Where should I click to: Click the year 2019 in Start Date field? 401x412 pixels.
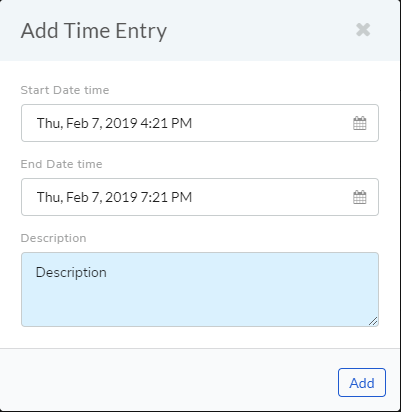coord(121,123)
